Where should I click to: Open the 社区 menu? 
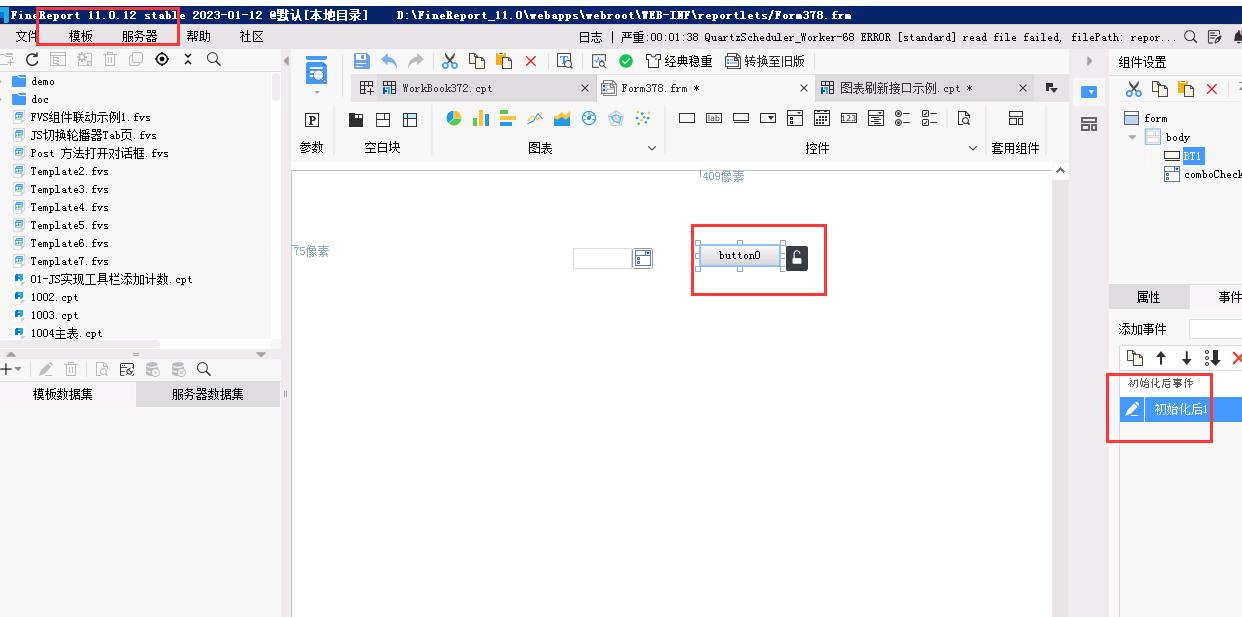[252, 36]
